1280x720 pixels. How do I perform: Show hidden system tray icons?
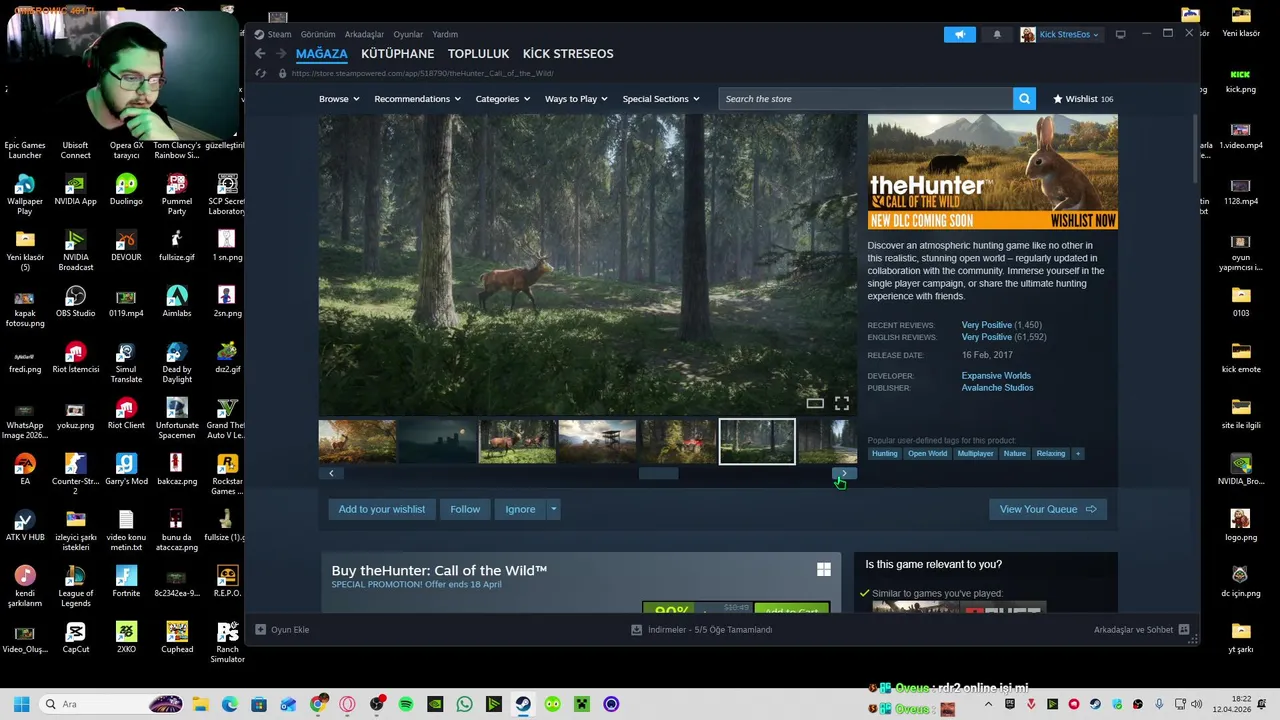point(990,704)
